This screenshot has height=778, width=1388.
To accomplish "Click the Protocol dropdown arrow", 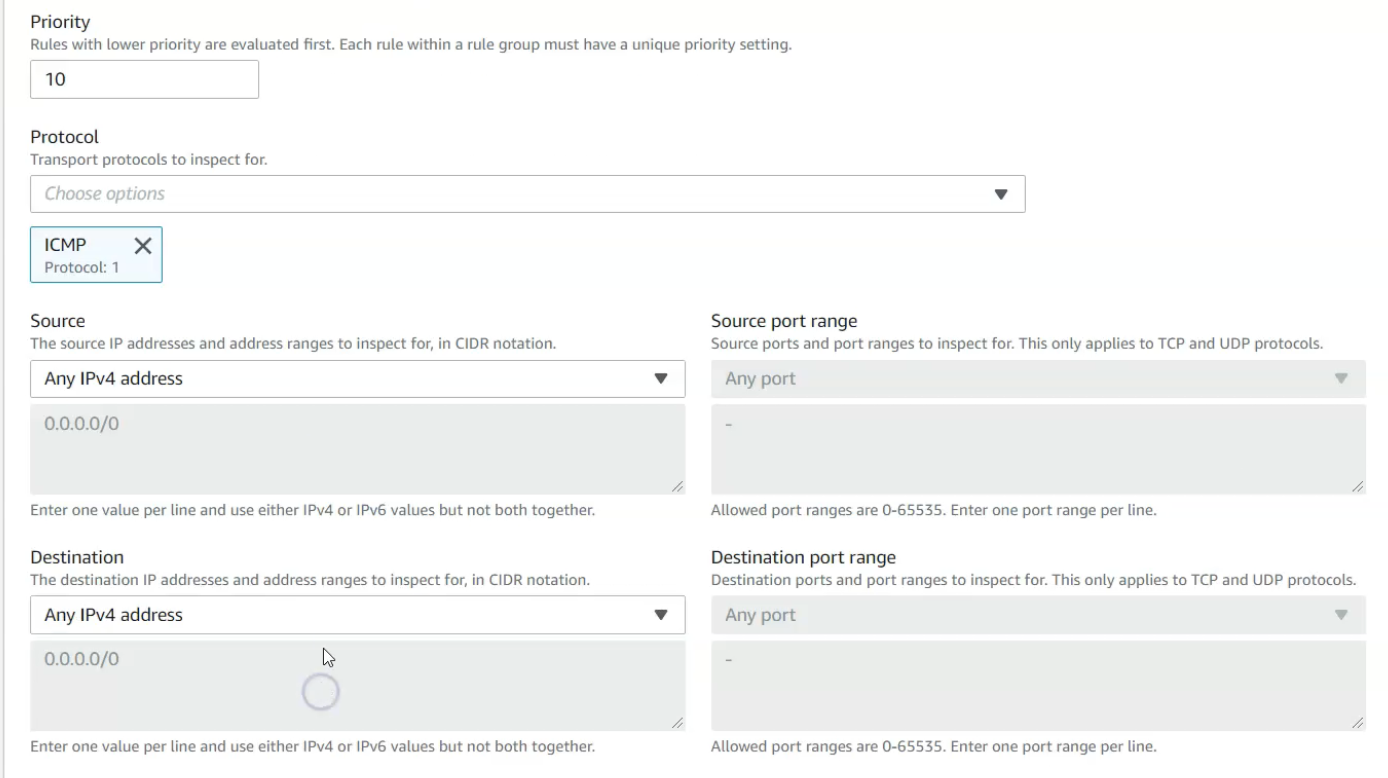I will 1001,194.
